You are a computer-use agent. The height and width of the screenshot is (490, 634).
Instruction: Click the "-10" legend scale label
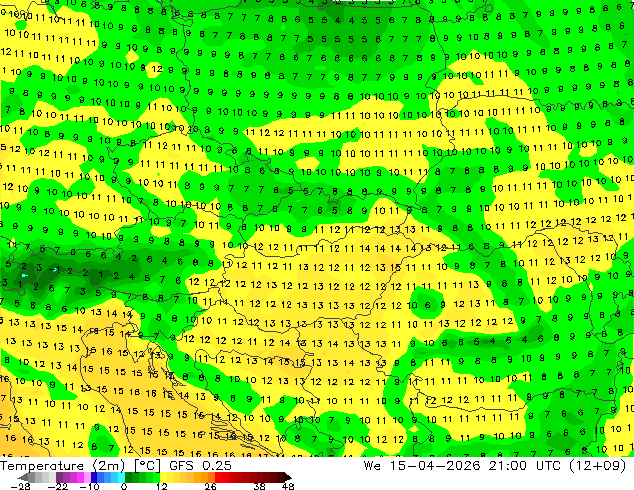point(89,486)
